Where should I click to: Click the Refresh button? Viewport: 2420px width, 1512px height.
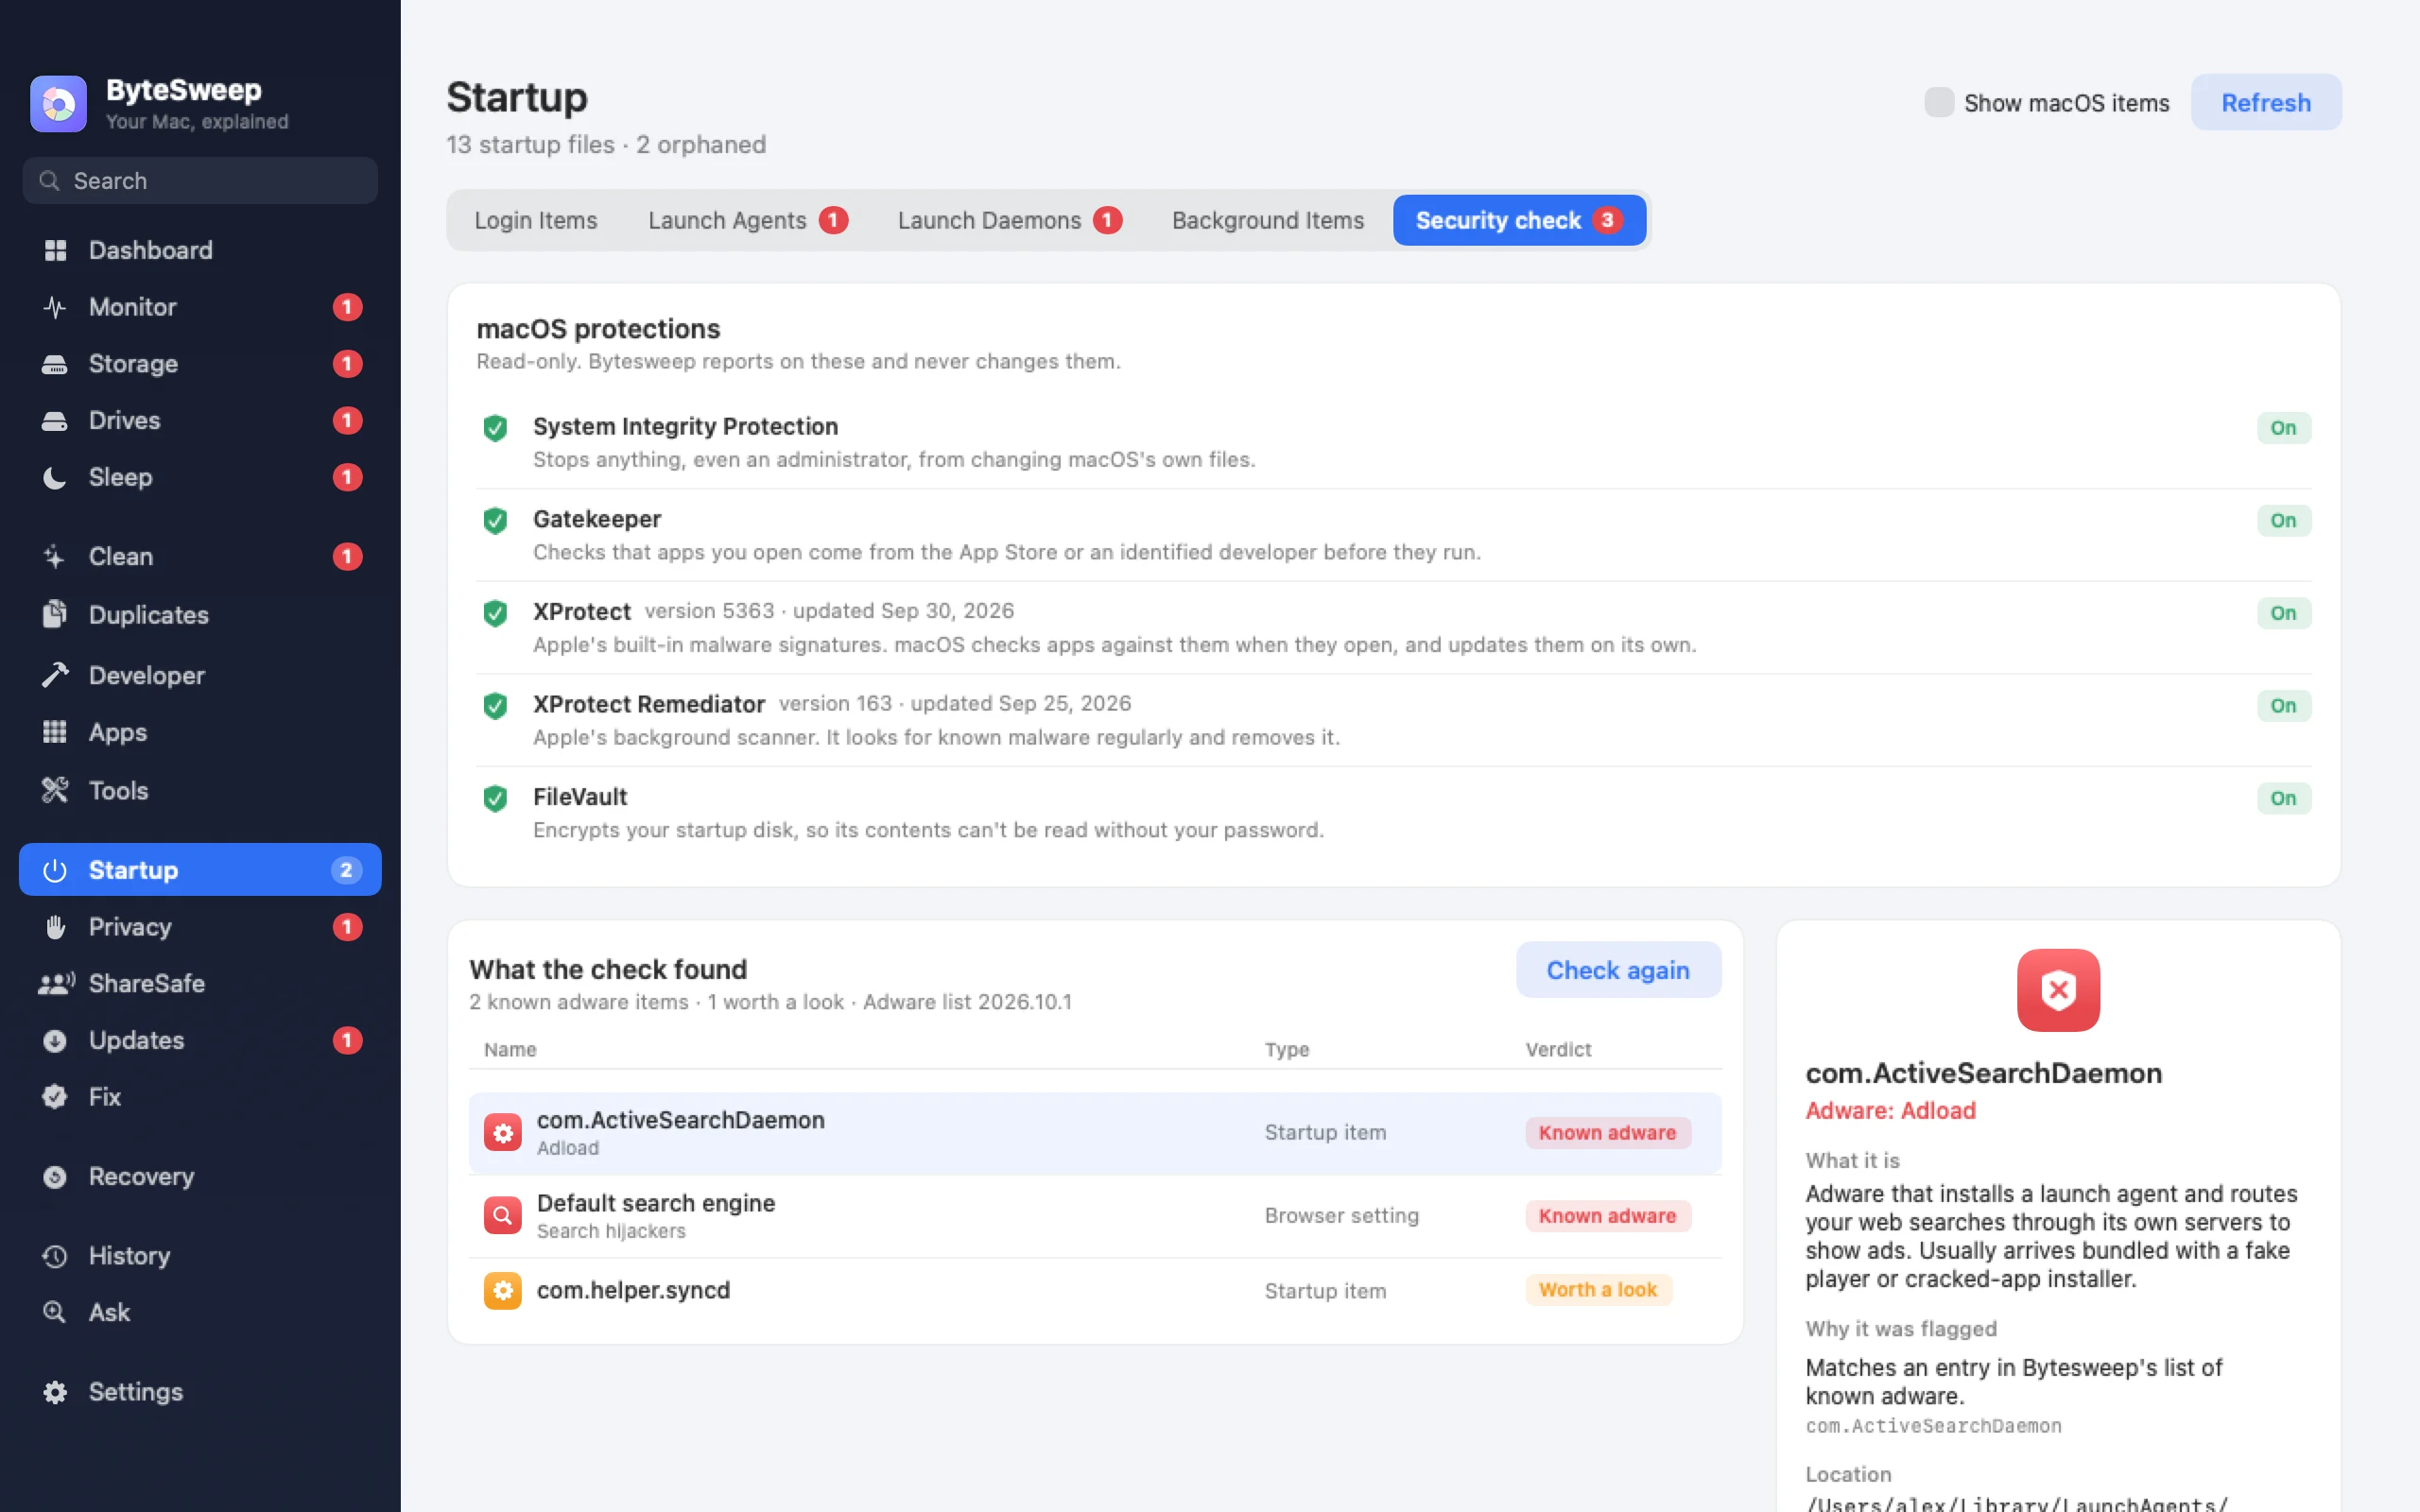pyautogui.click(x=2266, y=102)
